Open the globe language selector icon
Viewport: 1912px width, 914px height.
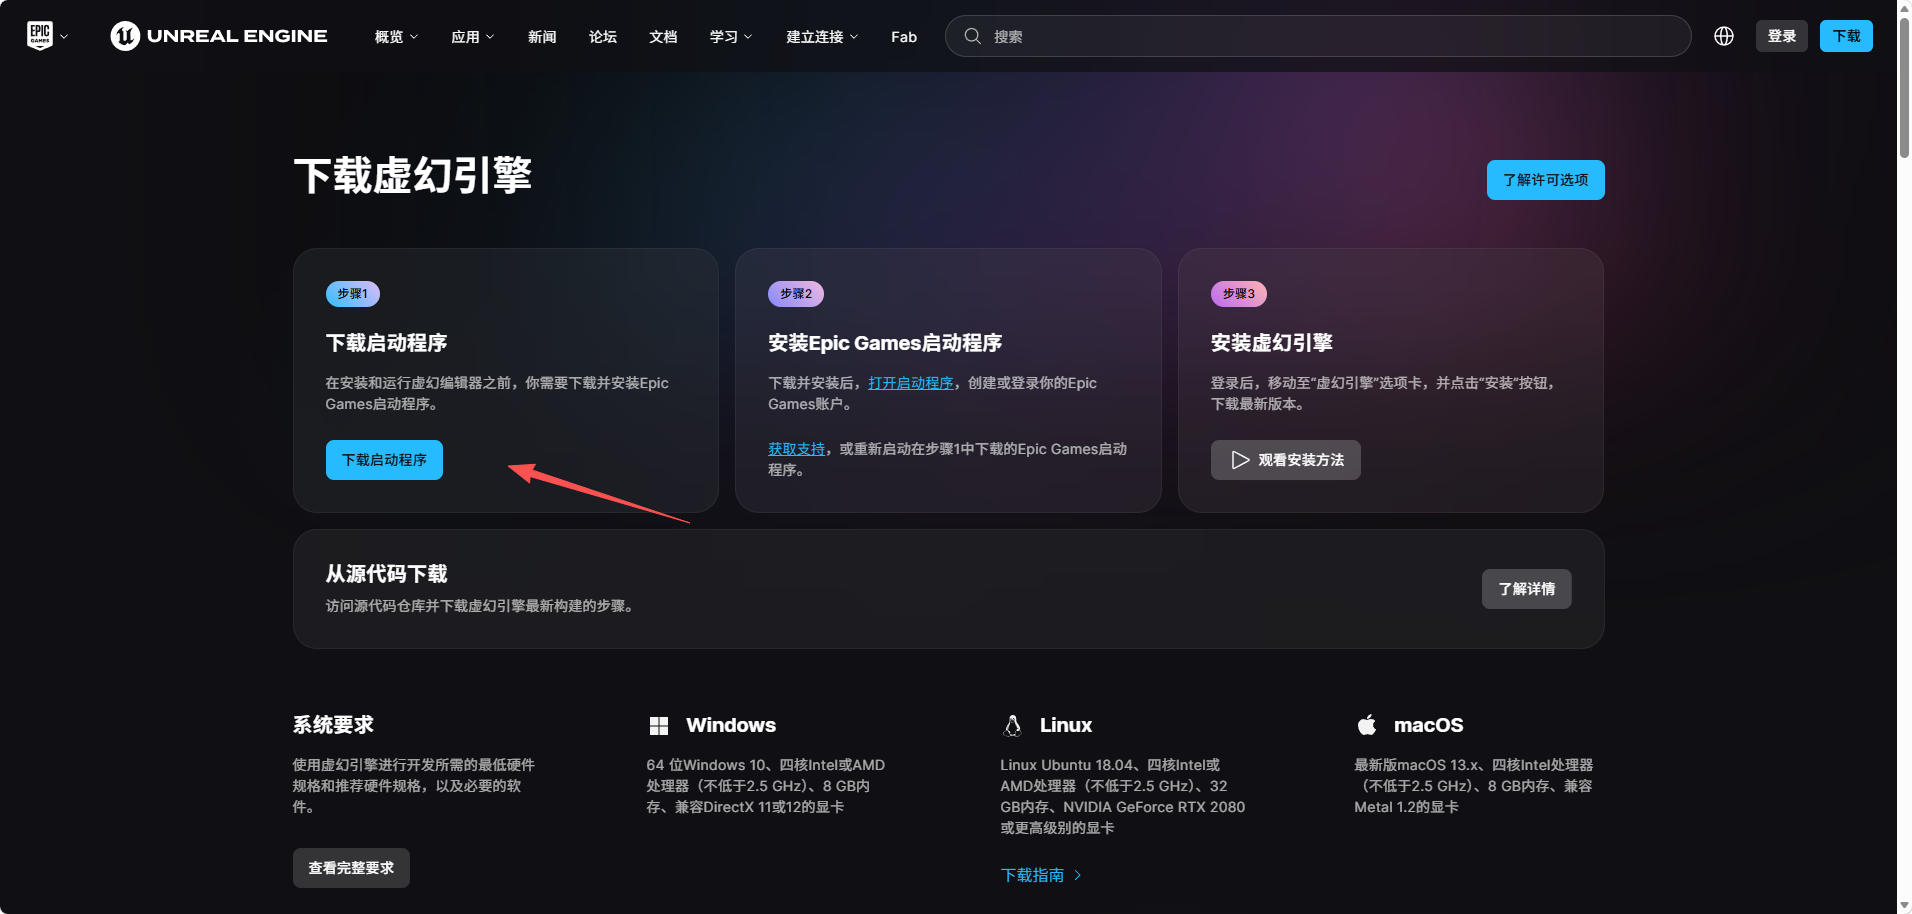1724,36
